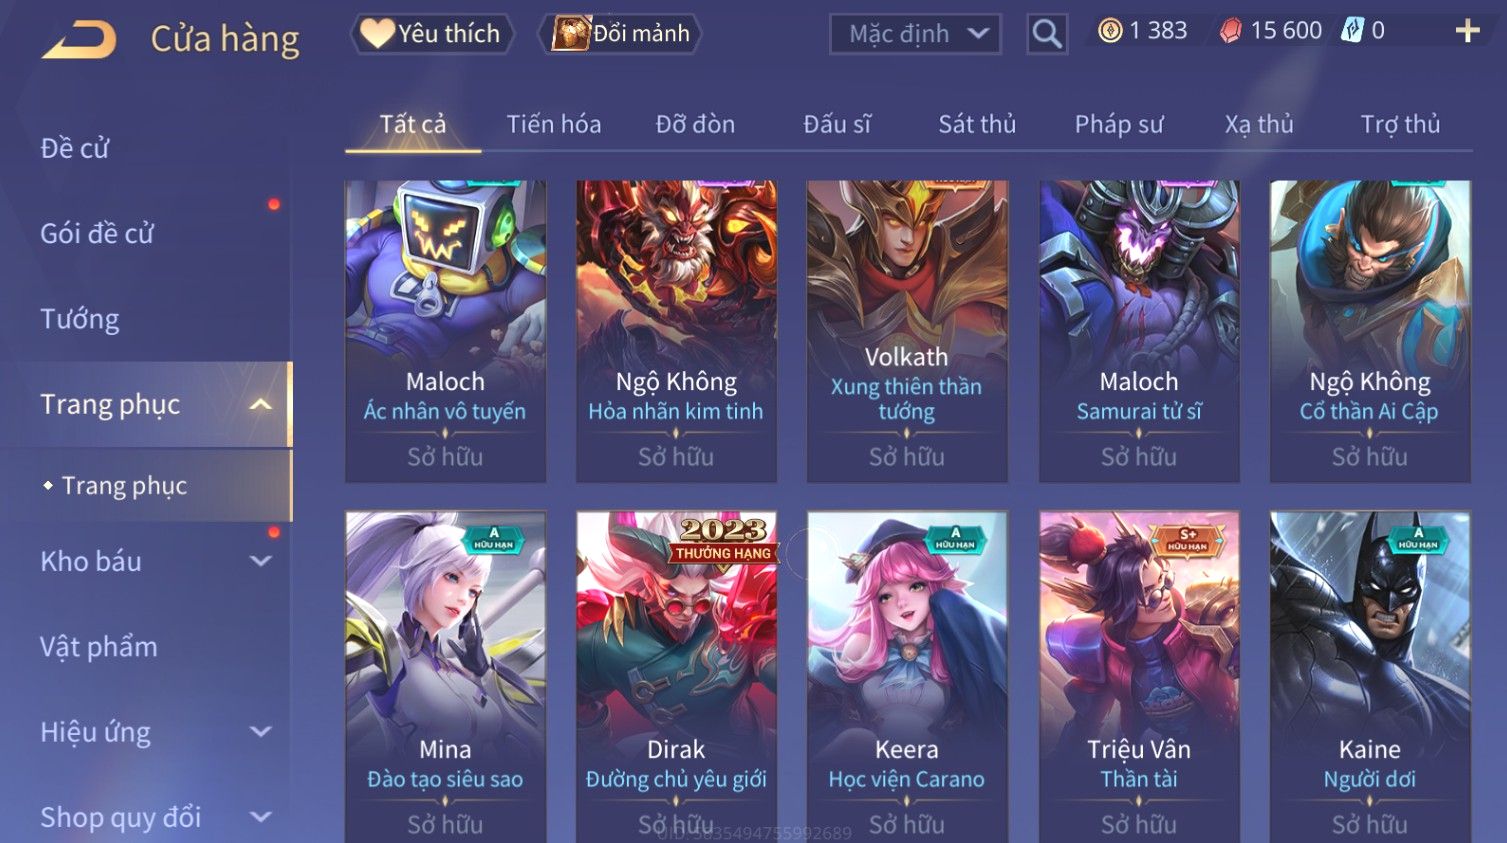Select Kaine Người dơi skin card
Screen dimensions: 1507x843
coord(1370,677)
